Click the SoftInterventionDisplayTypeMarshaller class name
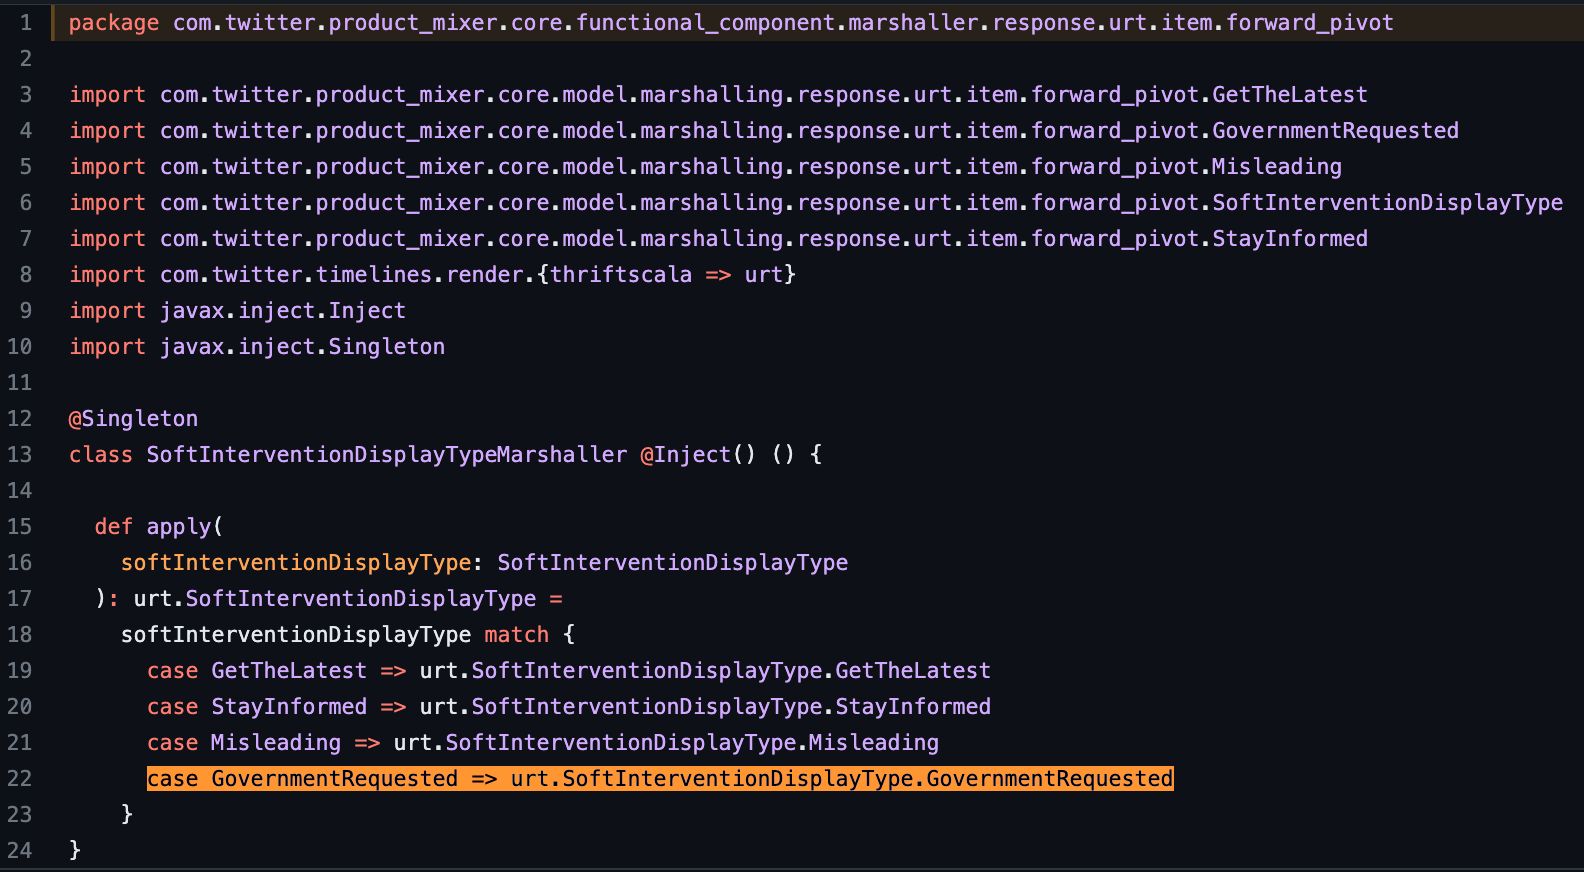 pos(386,455)
